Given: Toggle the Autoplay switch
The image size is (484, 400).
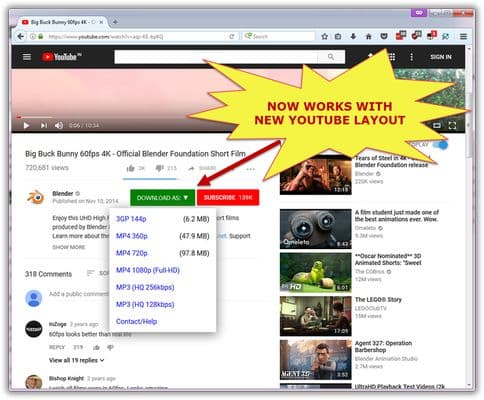Looking at the screenshot, I should pyautogui.click(x=440, y=145).
